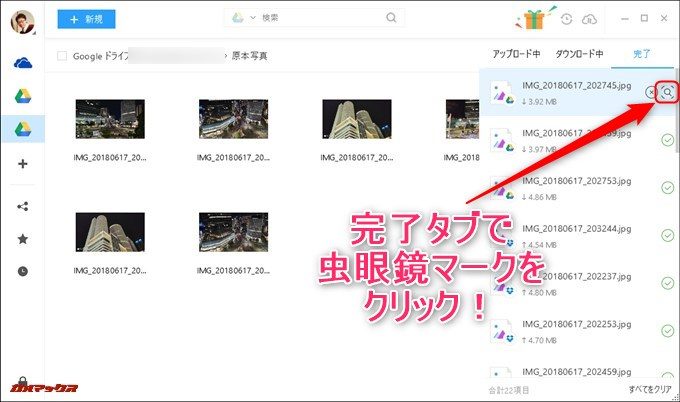Image resolution: width=680 pixels, height=402 pixels.
Task: Go to 原本写真 breadcrumb folder
Action: point(249,56)
